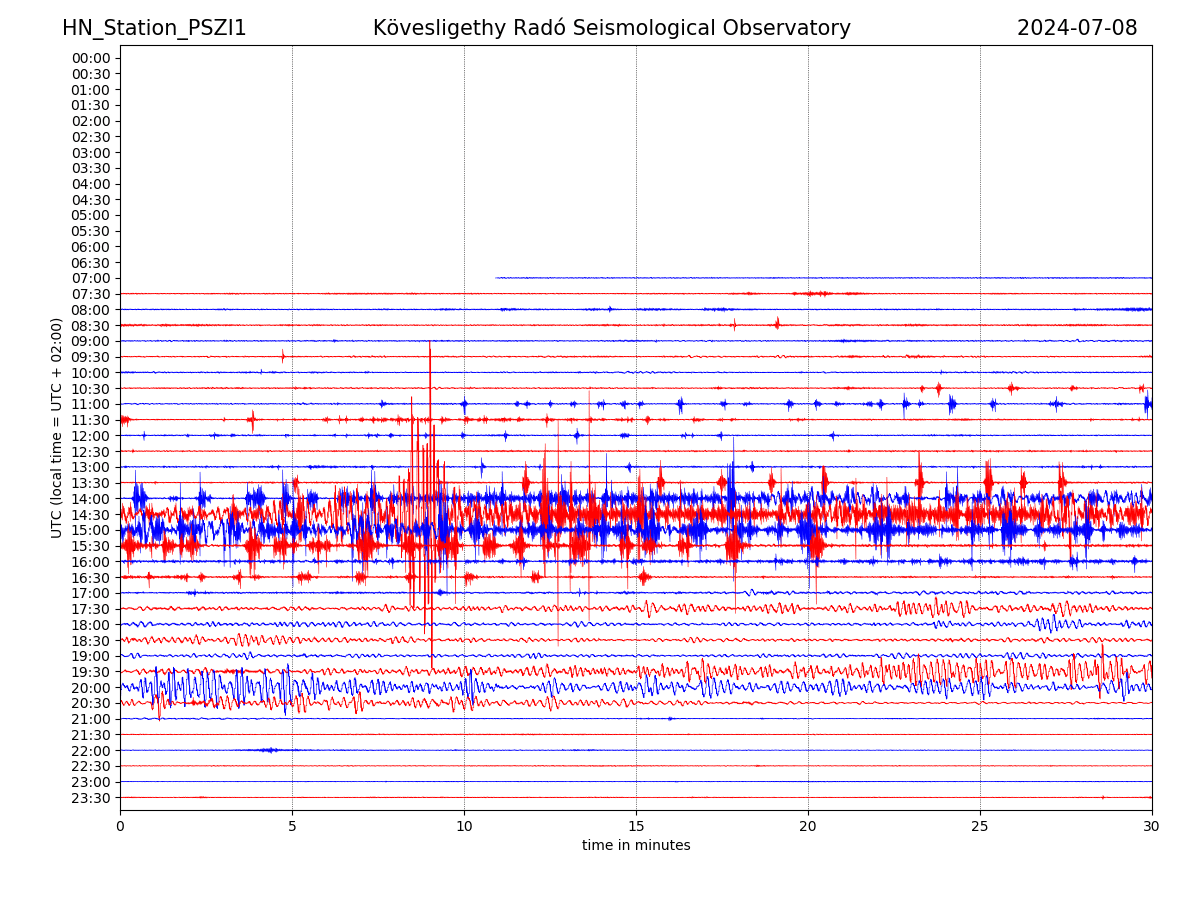Select the 23:30 row time label
Screen dimensions: 1200x900
90,798
